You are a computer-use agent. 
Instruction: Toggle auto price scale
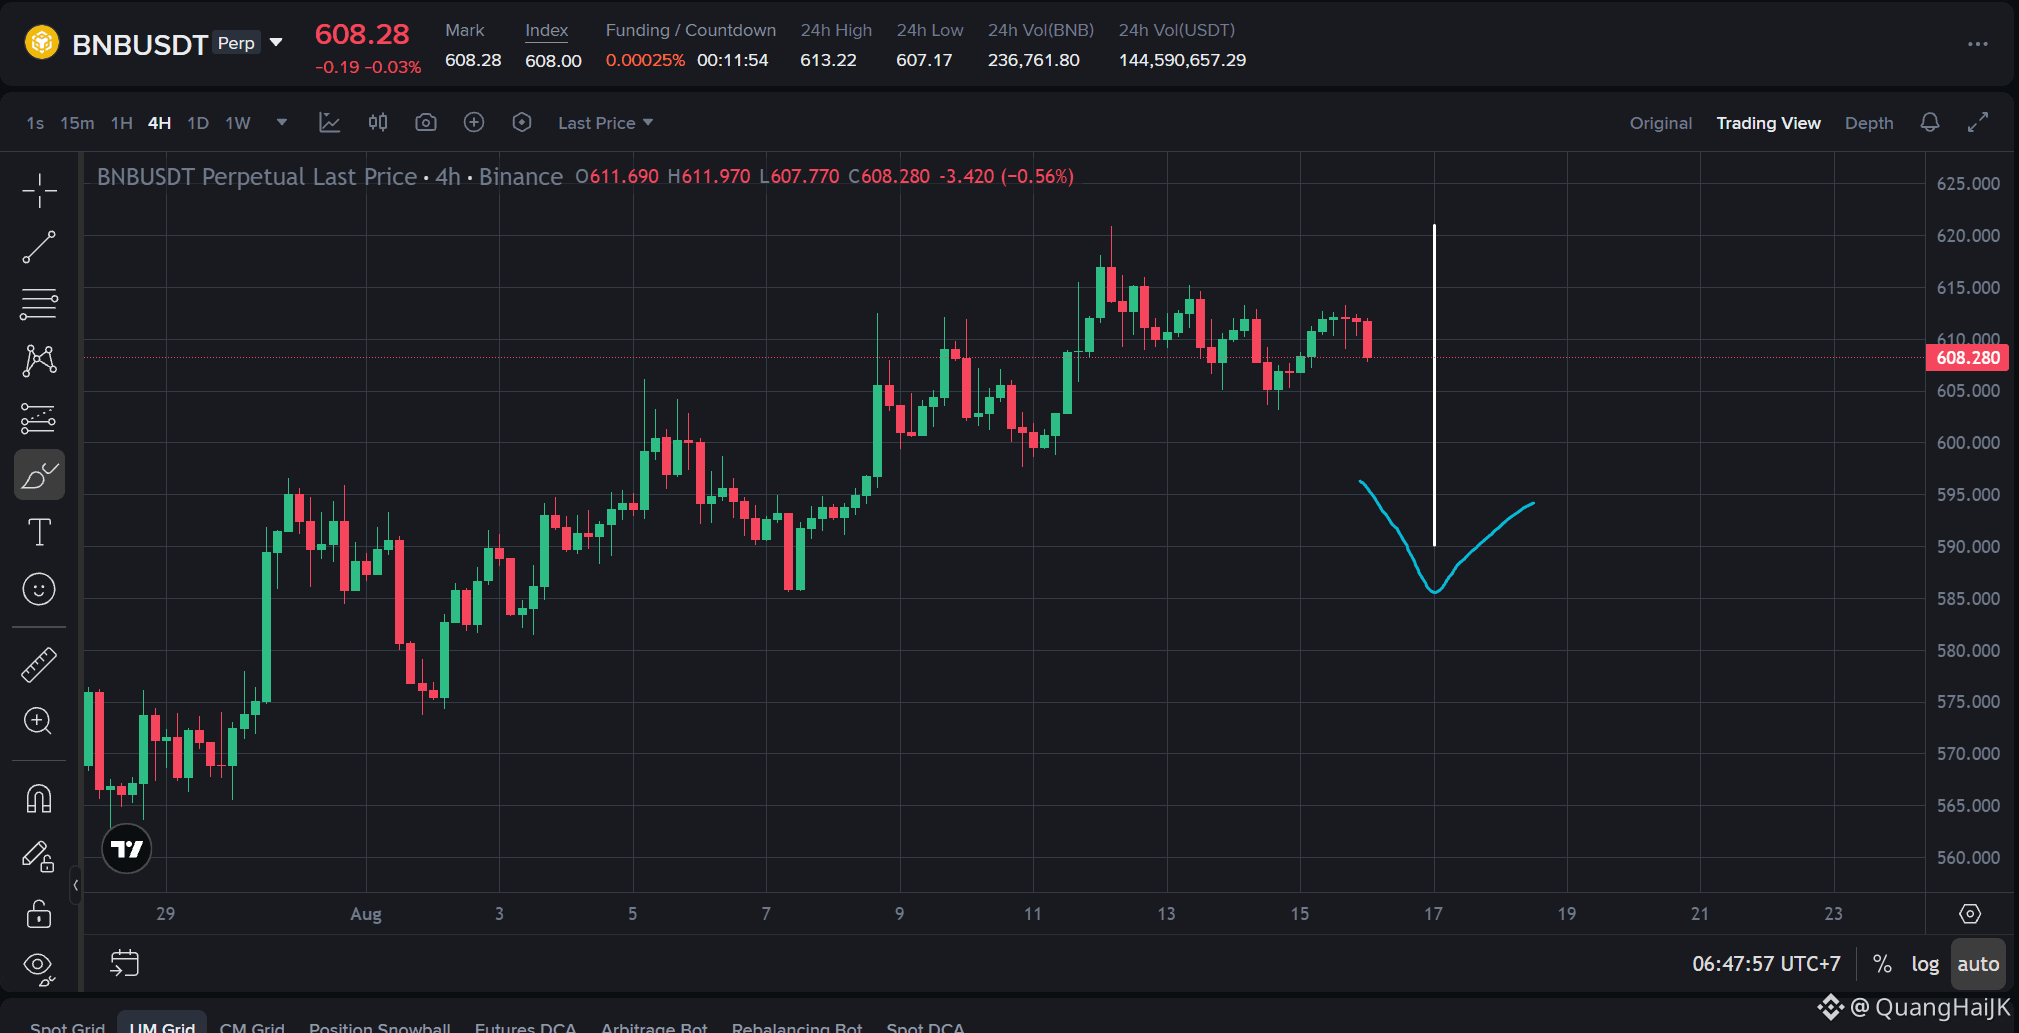pos(1978,964)
